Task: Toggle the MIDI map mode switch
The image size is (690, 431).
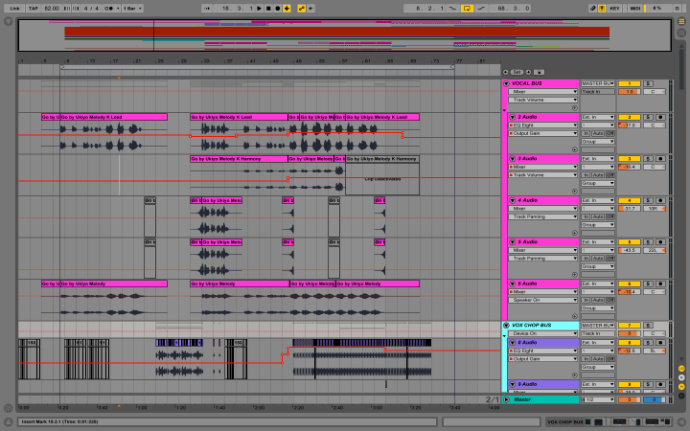Action: (634, 7)
